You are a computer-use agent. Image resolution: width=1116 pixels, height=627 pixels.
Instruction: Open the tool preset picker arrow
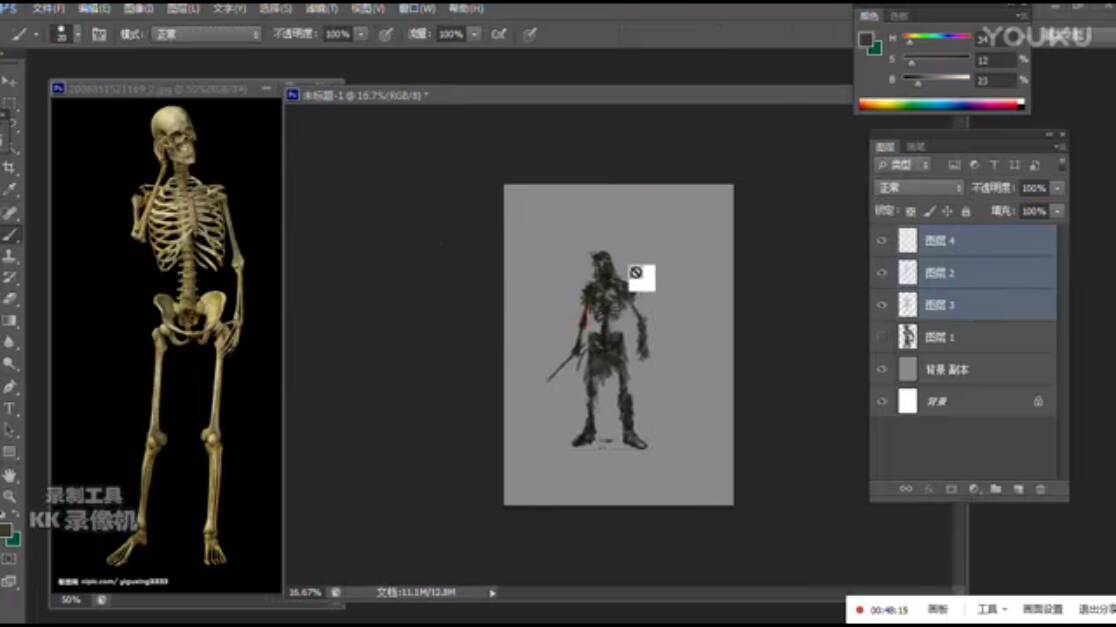(x=36, y=34)
